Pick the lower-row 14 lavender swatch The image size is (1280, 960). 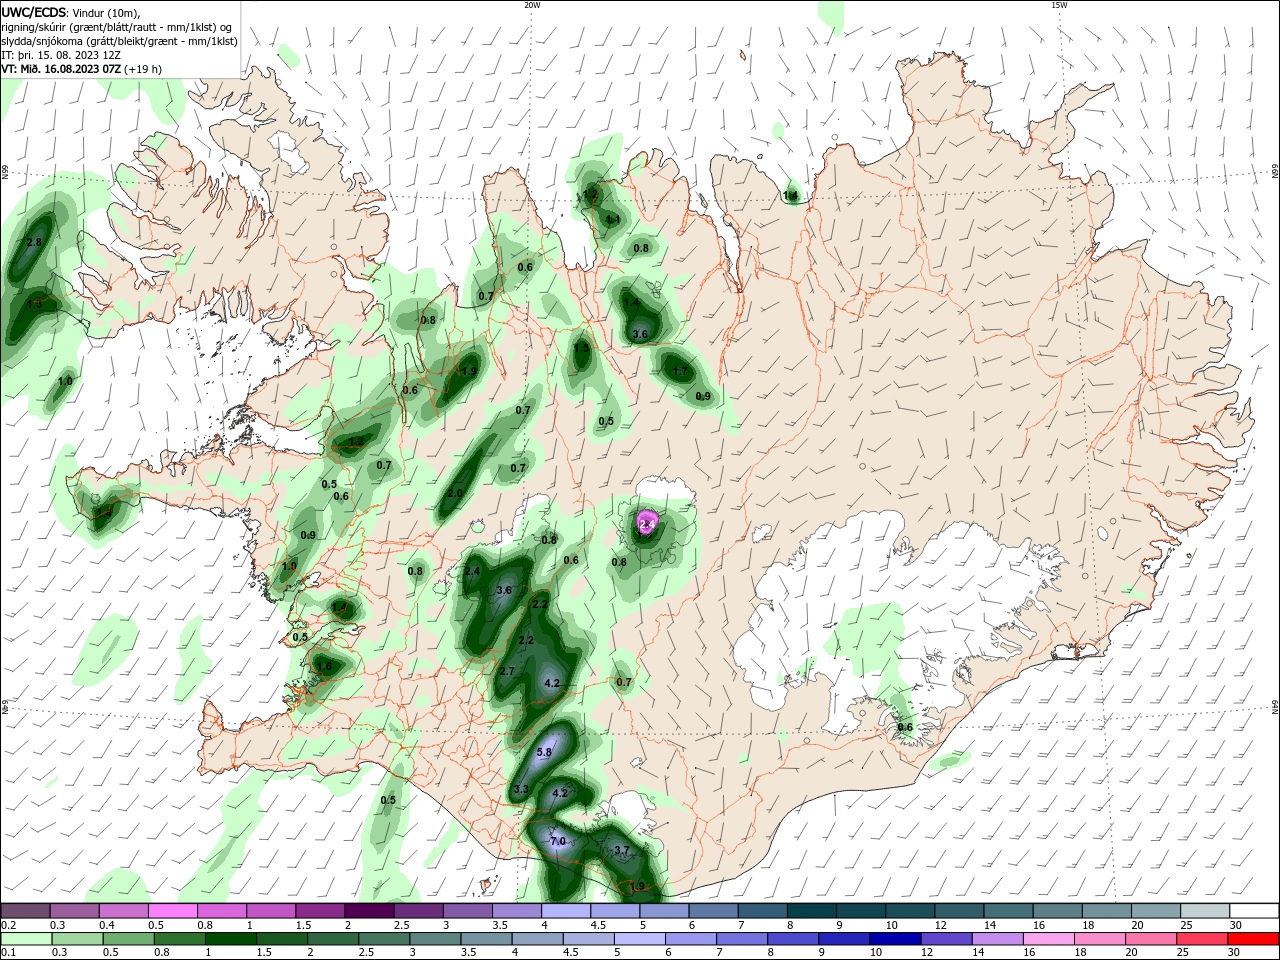click(997, 939)
